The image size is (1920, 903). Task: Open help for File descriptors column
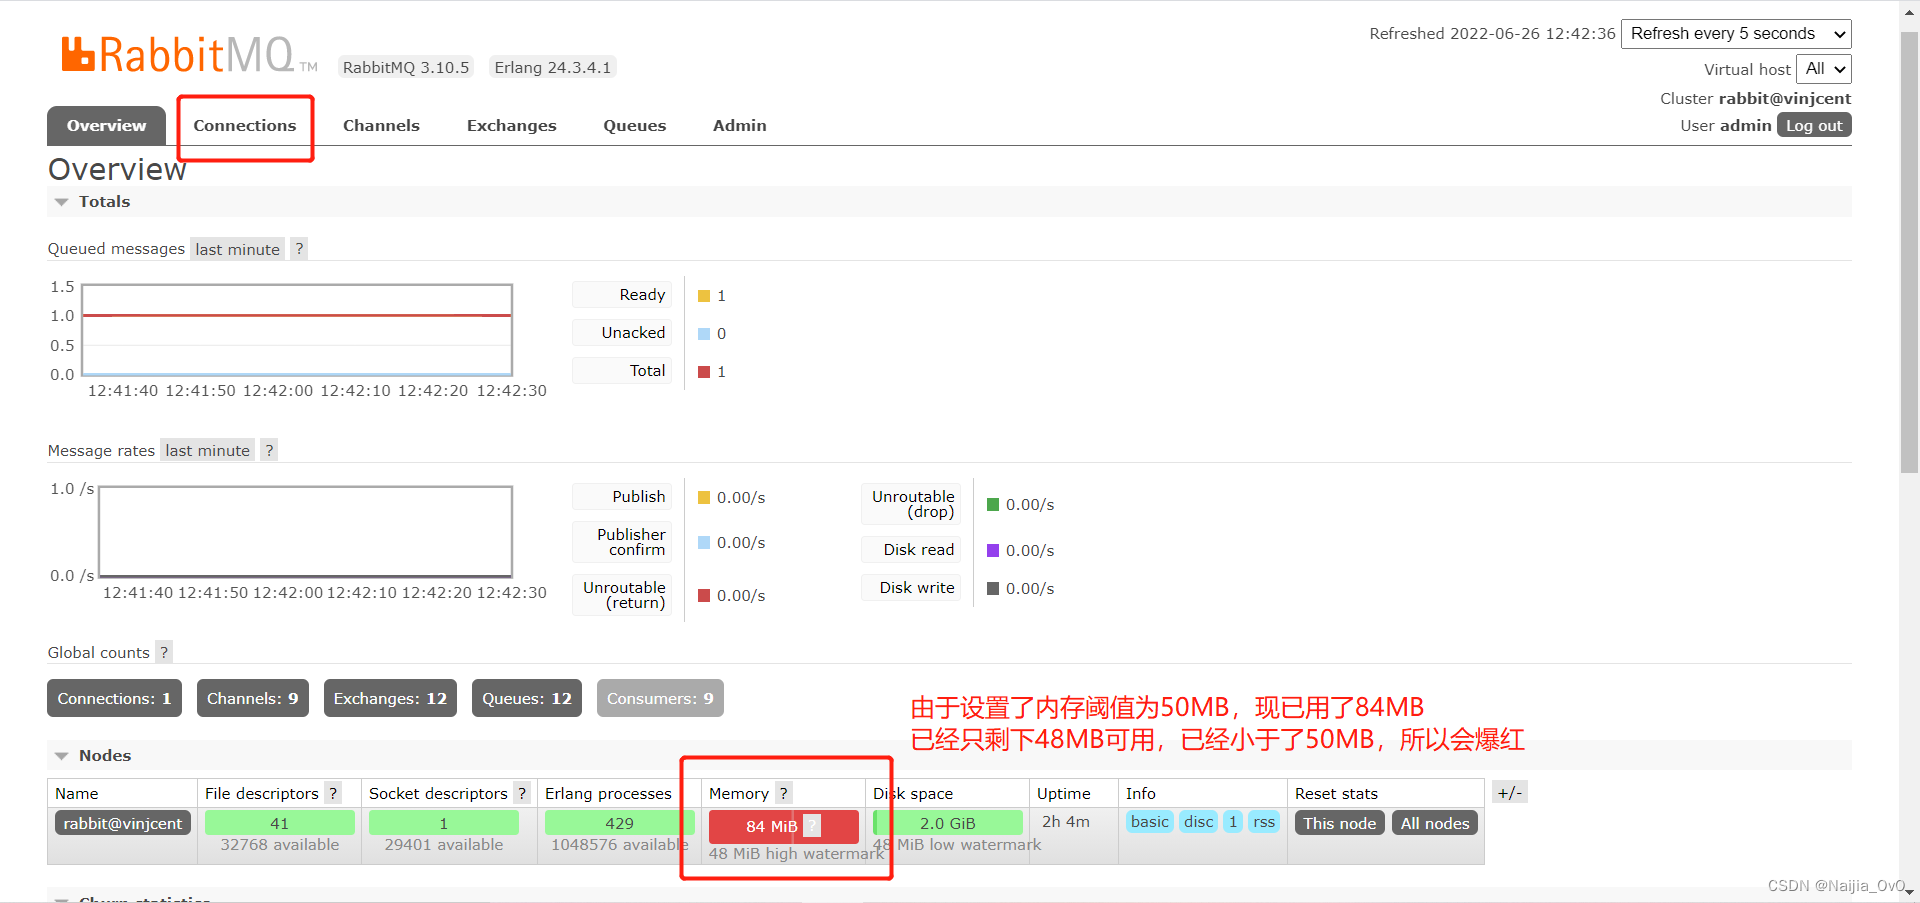coord(333,793)
